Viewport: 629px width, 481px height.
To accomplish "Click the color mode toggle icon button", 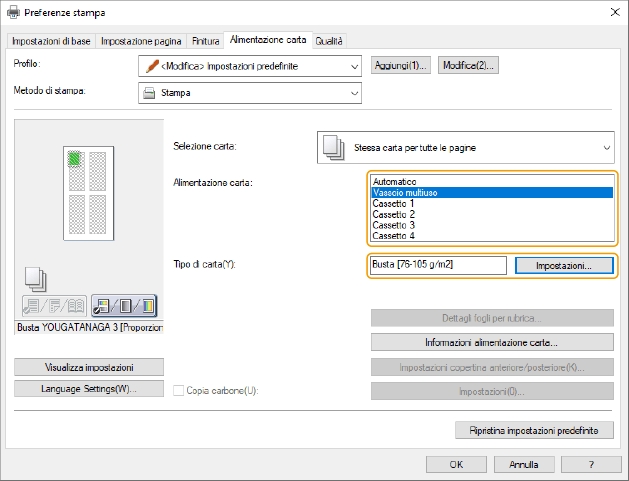I will click(123, 307).
